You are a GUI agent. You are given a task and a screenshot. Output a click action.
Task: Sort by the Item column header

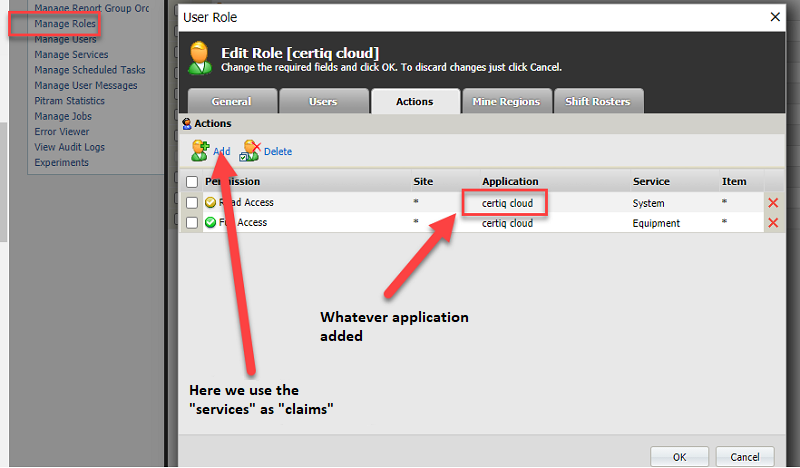pos(734,181)
